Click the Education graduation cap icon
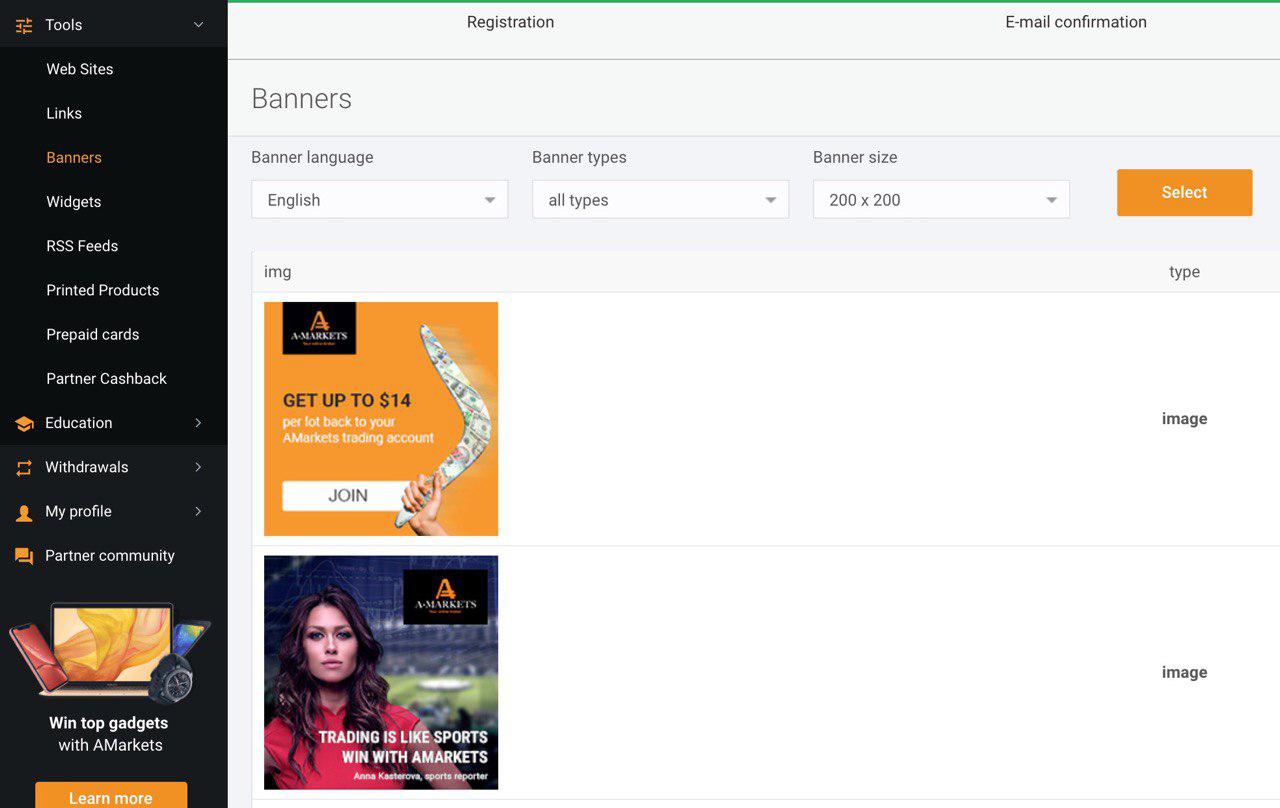 point(24,424)
